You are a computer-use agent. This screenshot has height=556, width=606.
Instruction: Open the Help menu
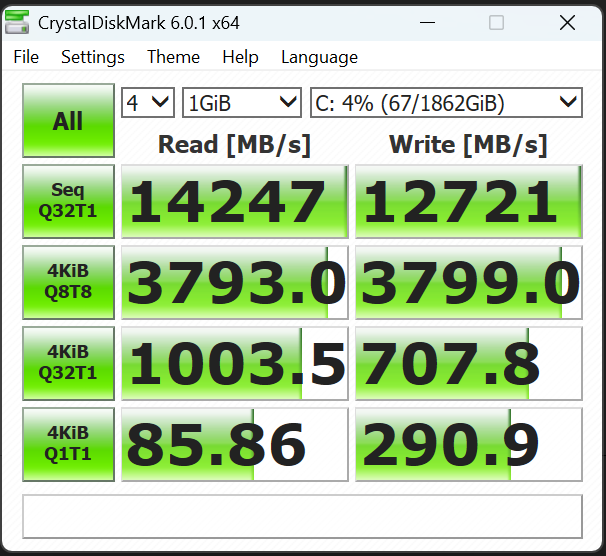[x=240, y=57]
